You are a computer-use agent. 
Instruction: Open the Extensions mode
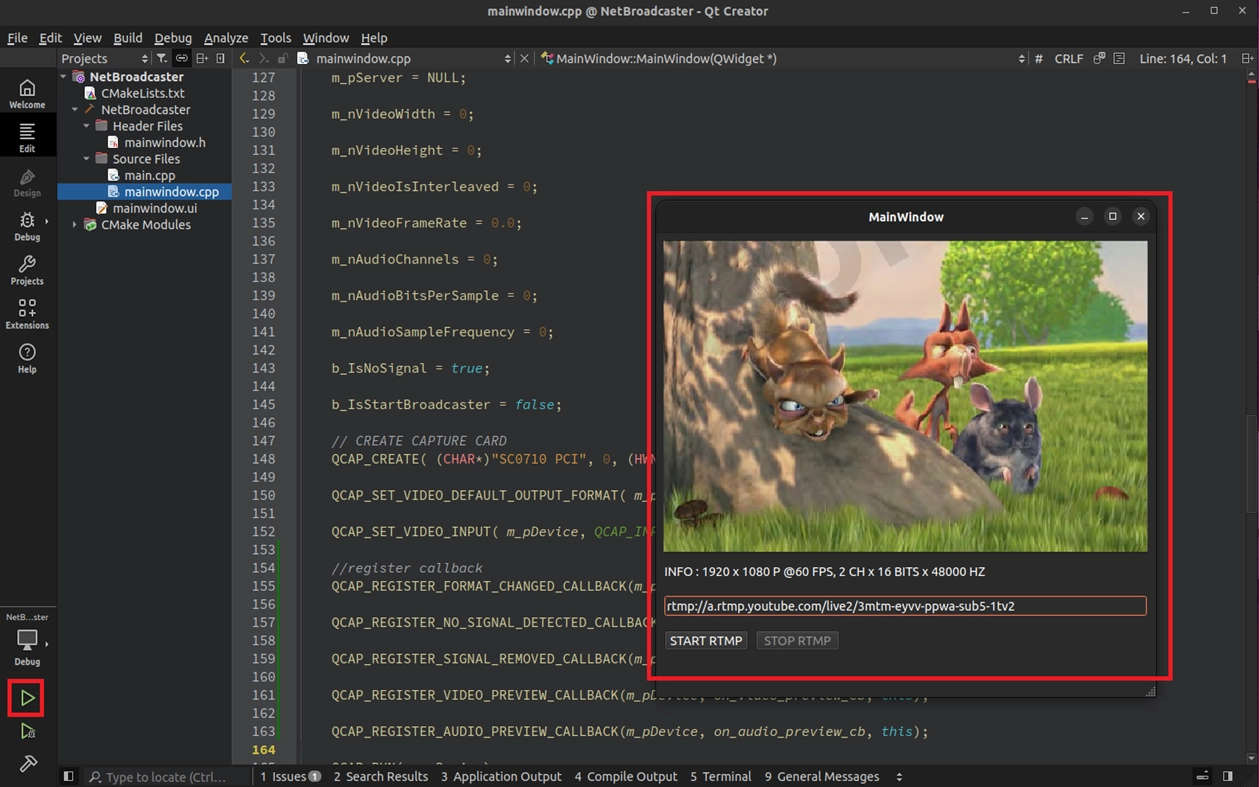(27, 314)
